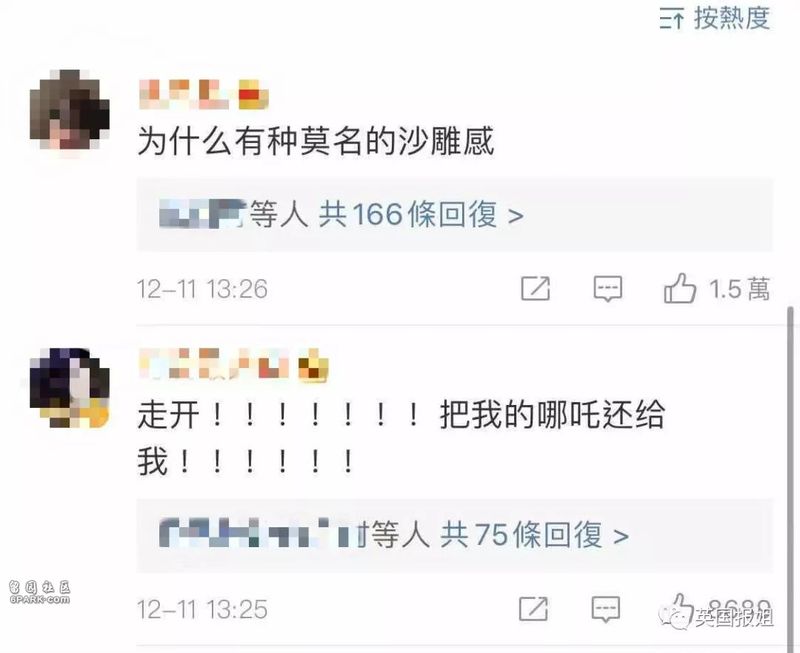
Task: Click the member badge beside the first username
Action: (254, 94)
